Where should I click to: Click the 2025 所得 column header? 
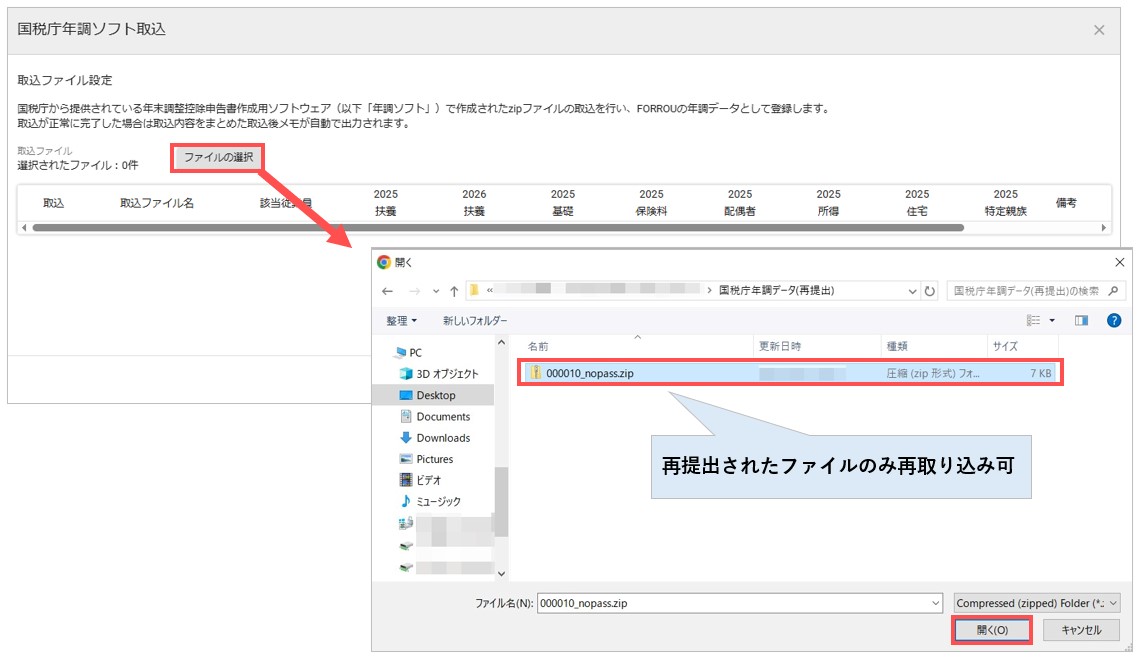(x=829, y=203)
